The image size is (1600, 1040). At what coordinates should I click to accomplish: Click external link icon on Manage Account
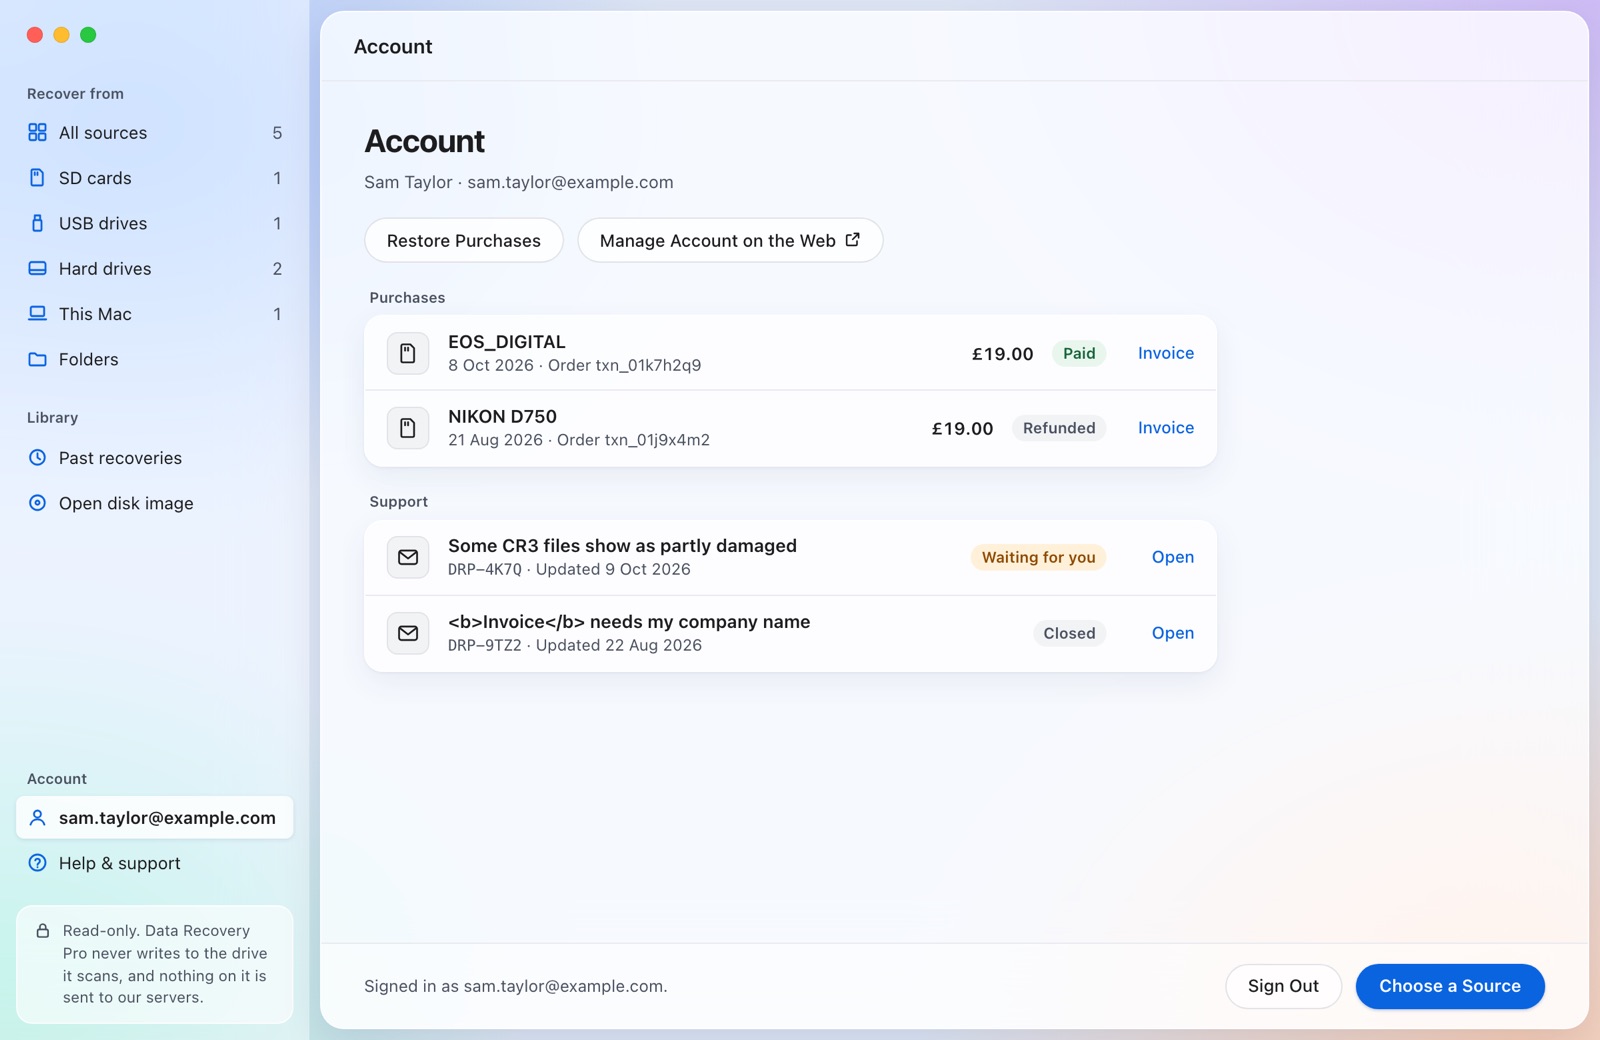click(853, 240)
